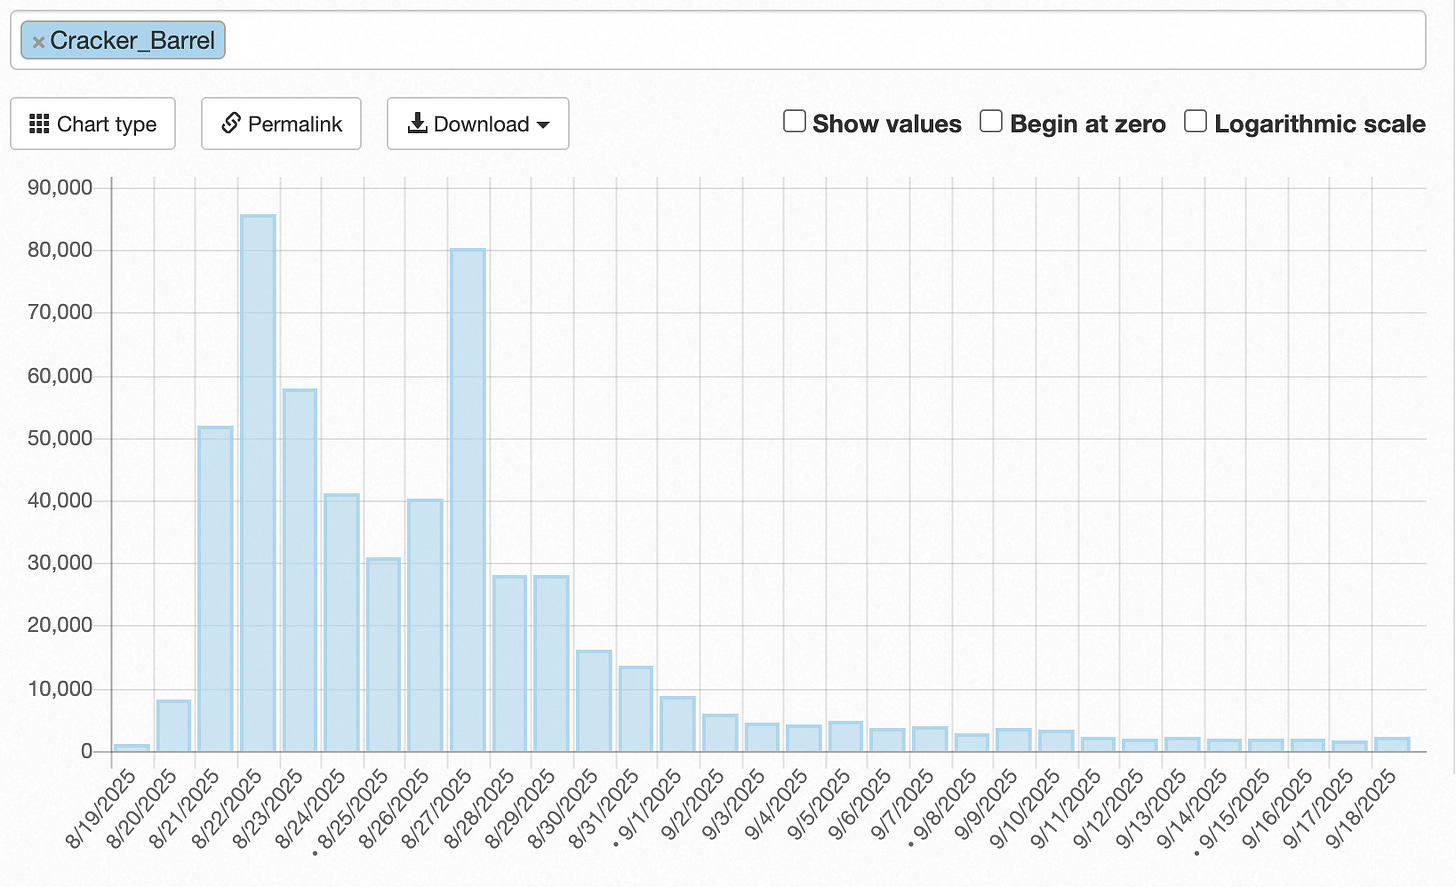Click the 9/10/2025 x-axis date label
The image size is (1456, 887).
[x=1024, y=810]
